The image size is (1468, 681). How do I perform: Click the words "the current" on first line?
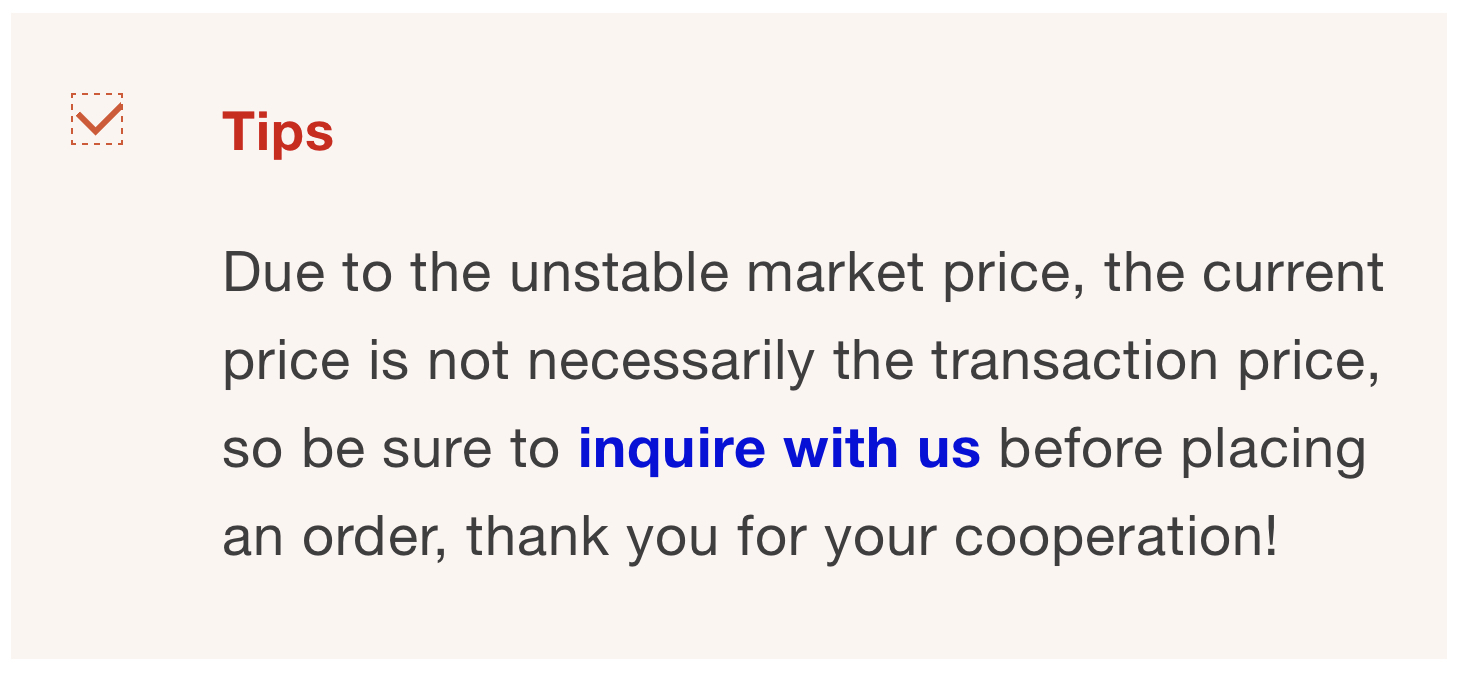pos(1244,273)
